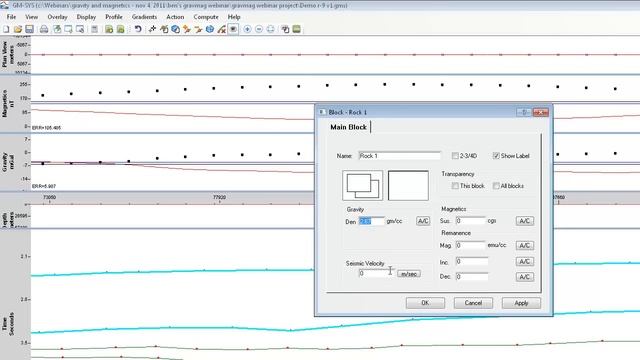Click the m/sec velocity unit button

(409, 274)
